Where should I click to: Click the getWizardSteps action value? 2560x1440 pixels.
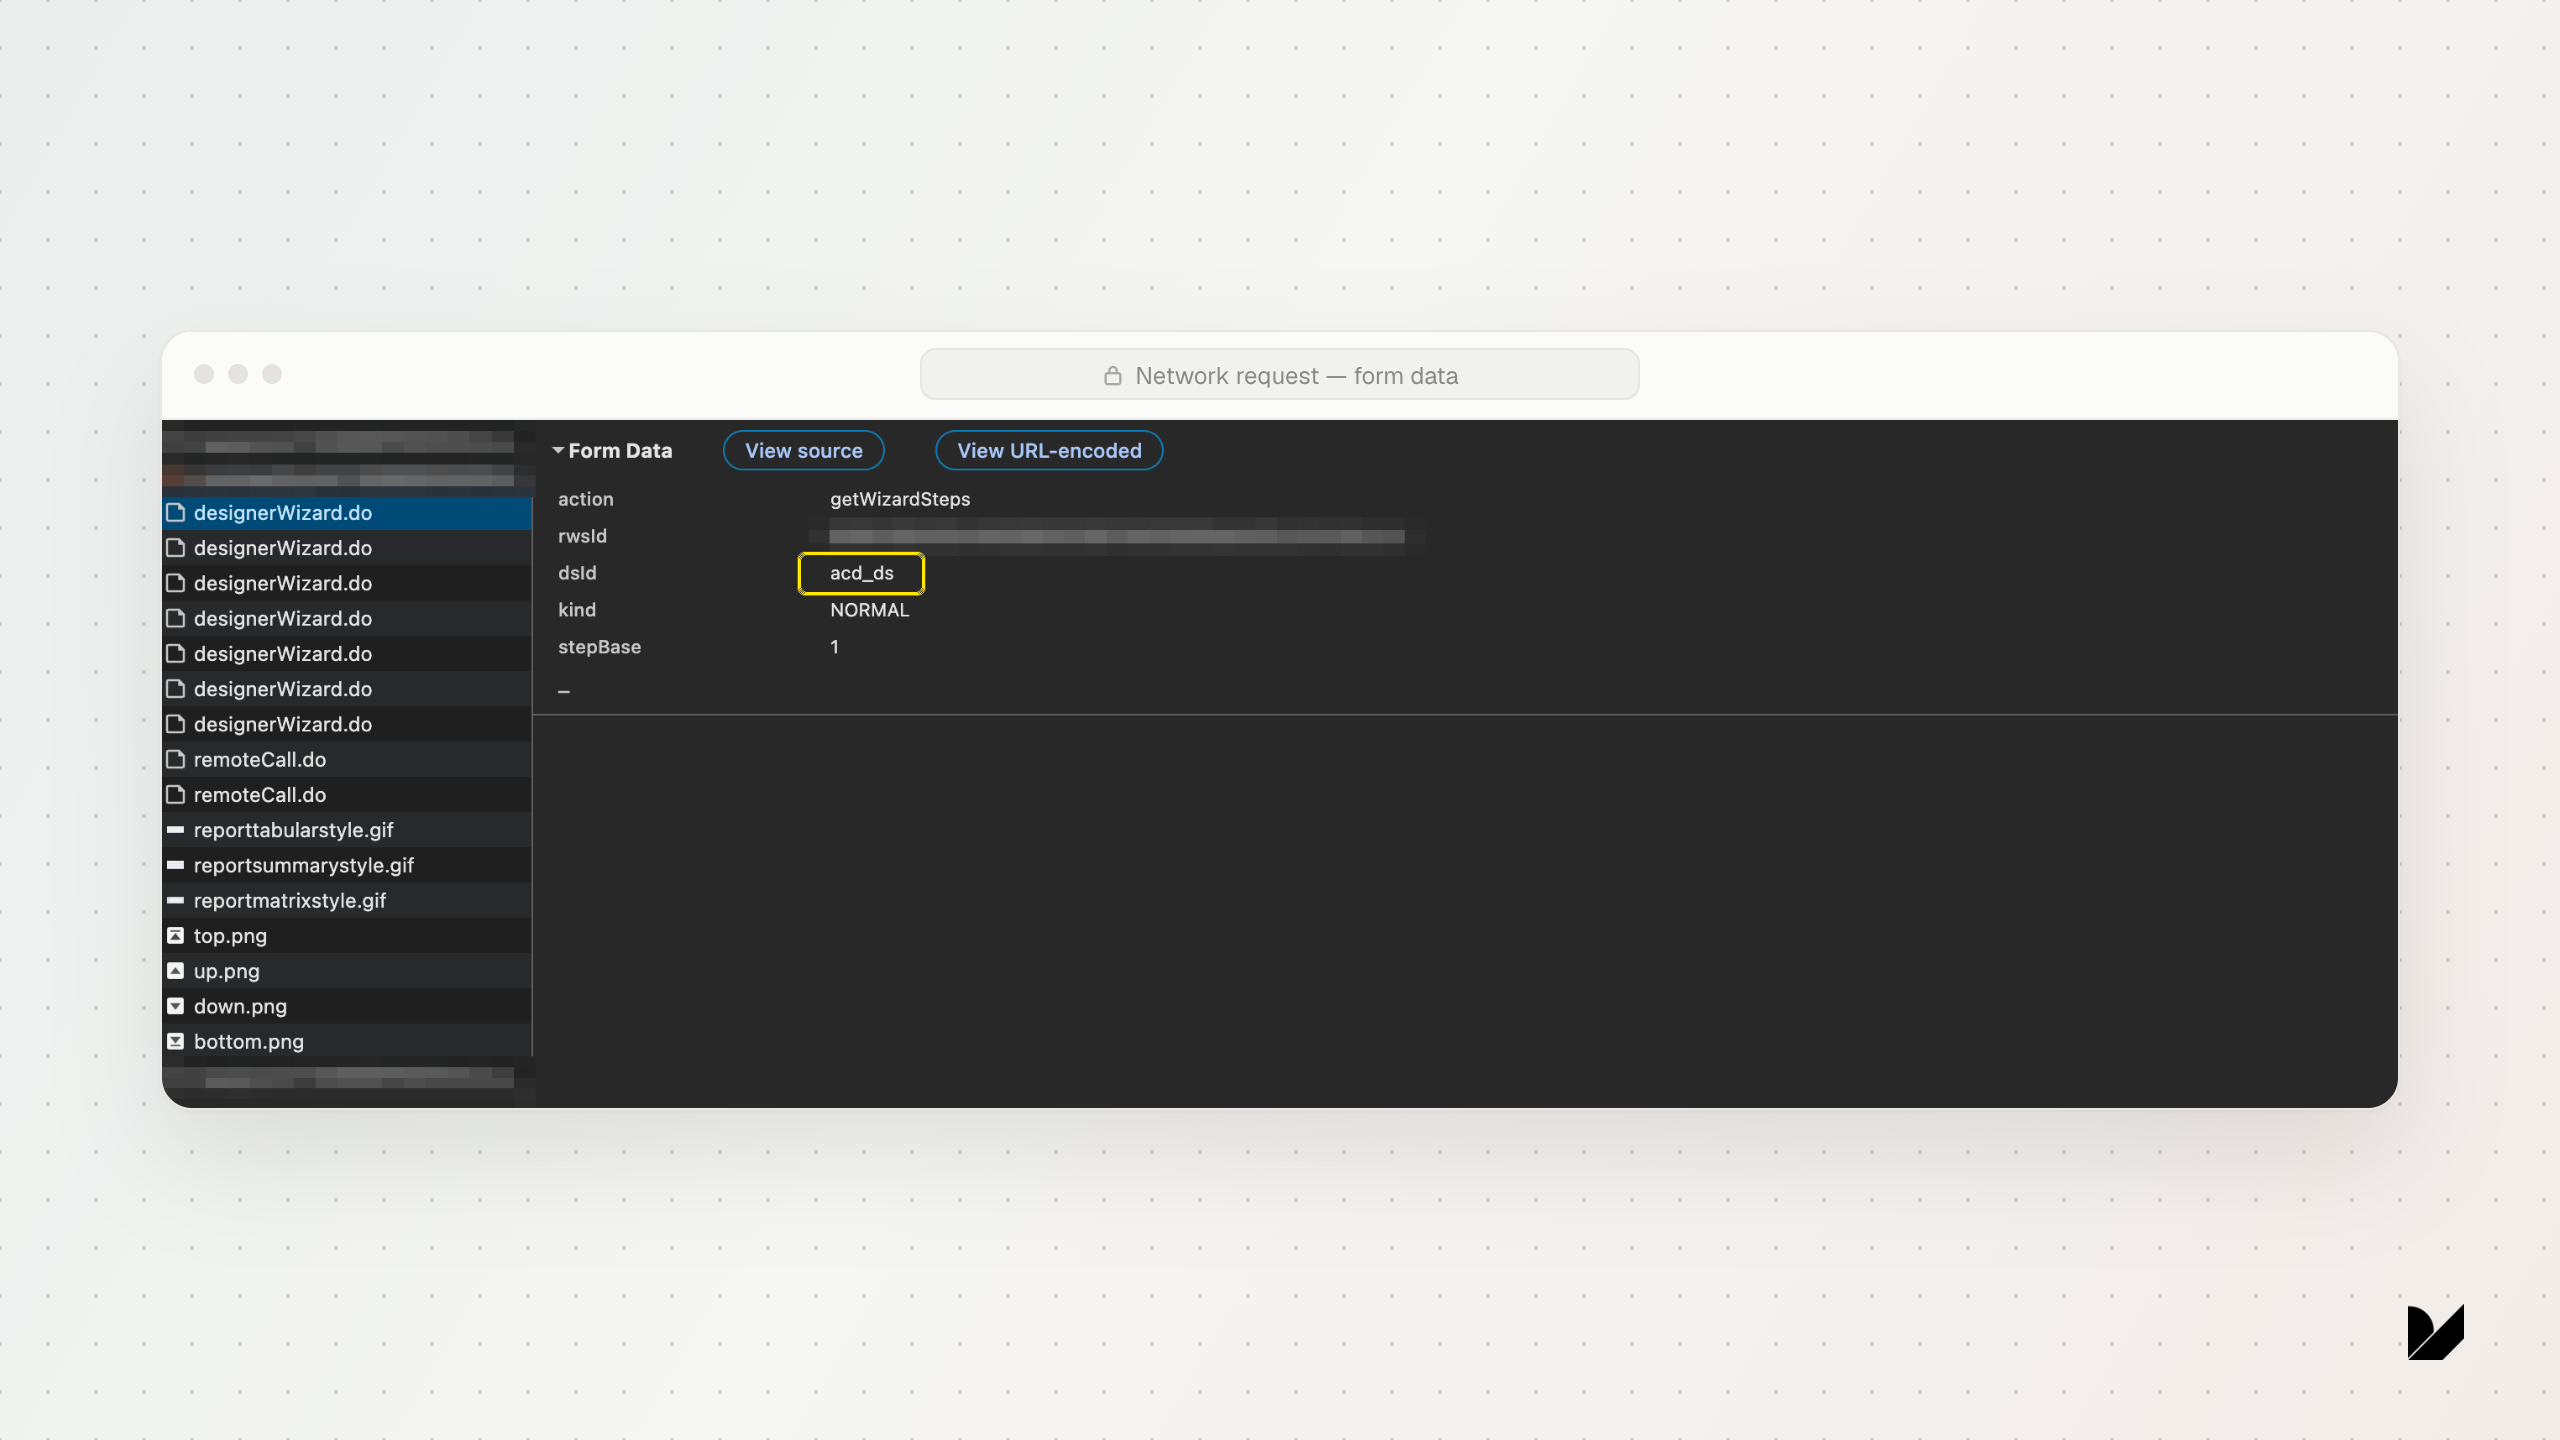click(x=900, y=499)
